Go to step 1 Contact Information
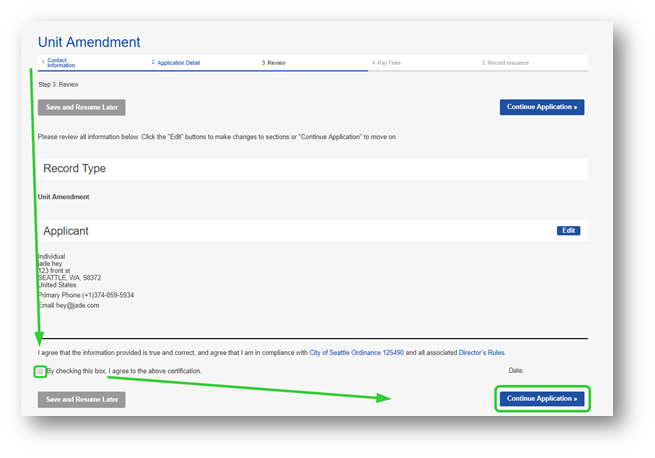This screenshot has height=458, width=655. 60,63
